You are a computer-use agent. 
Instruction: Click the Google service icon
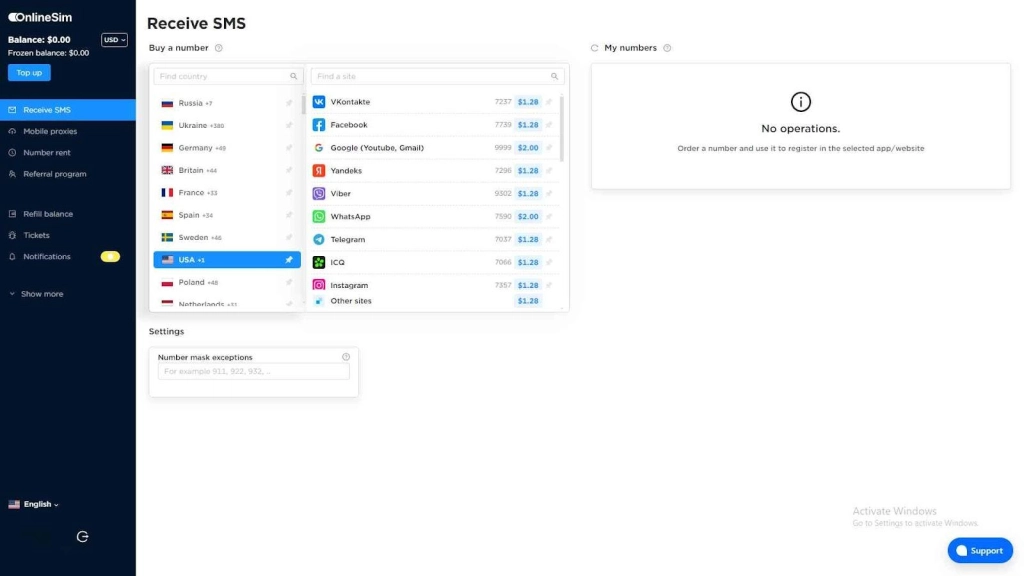[x=319, y=148]
